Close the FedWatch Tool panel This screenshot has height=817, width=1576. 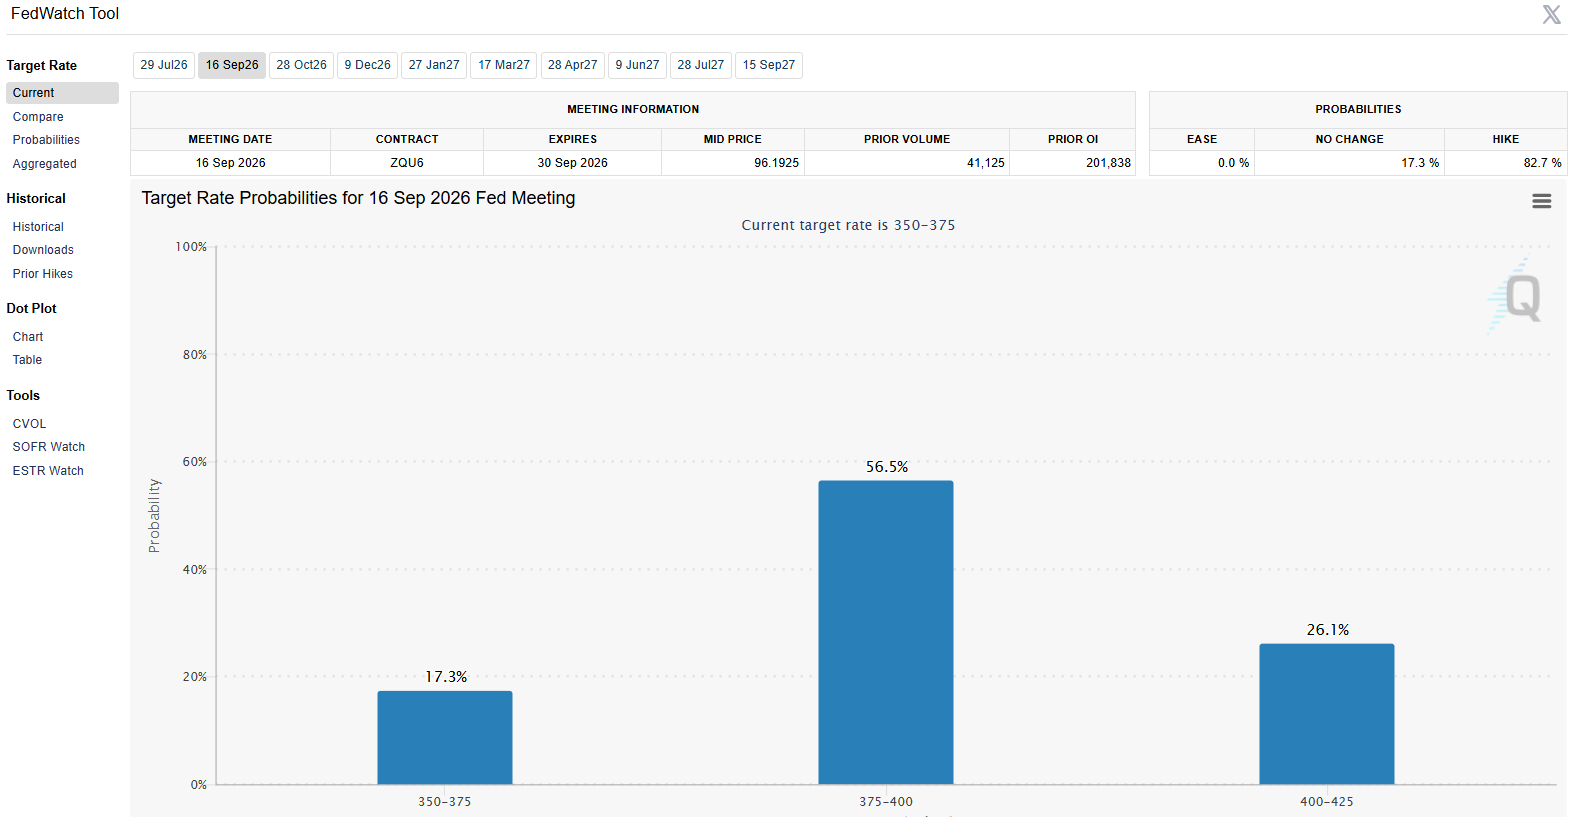tap(1551, 14)
